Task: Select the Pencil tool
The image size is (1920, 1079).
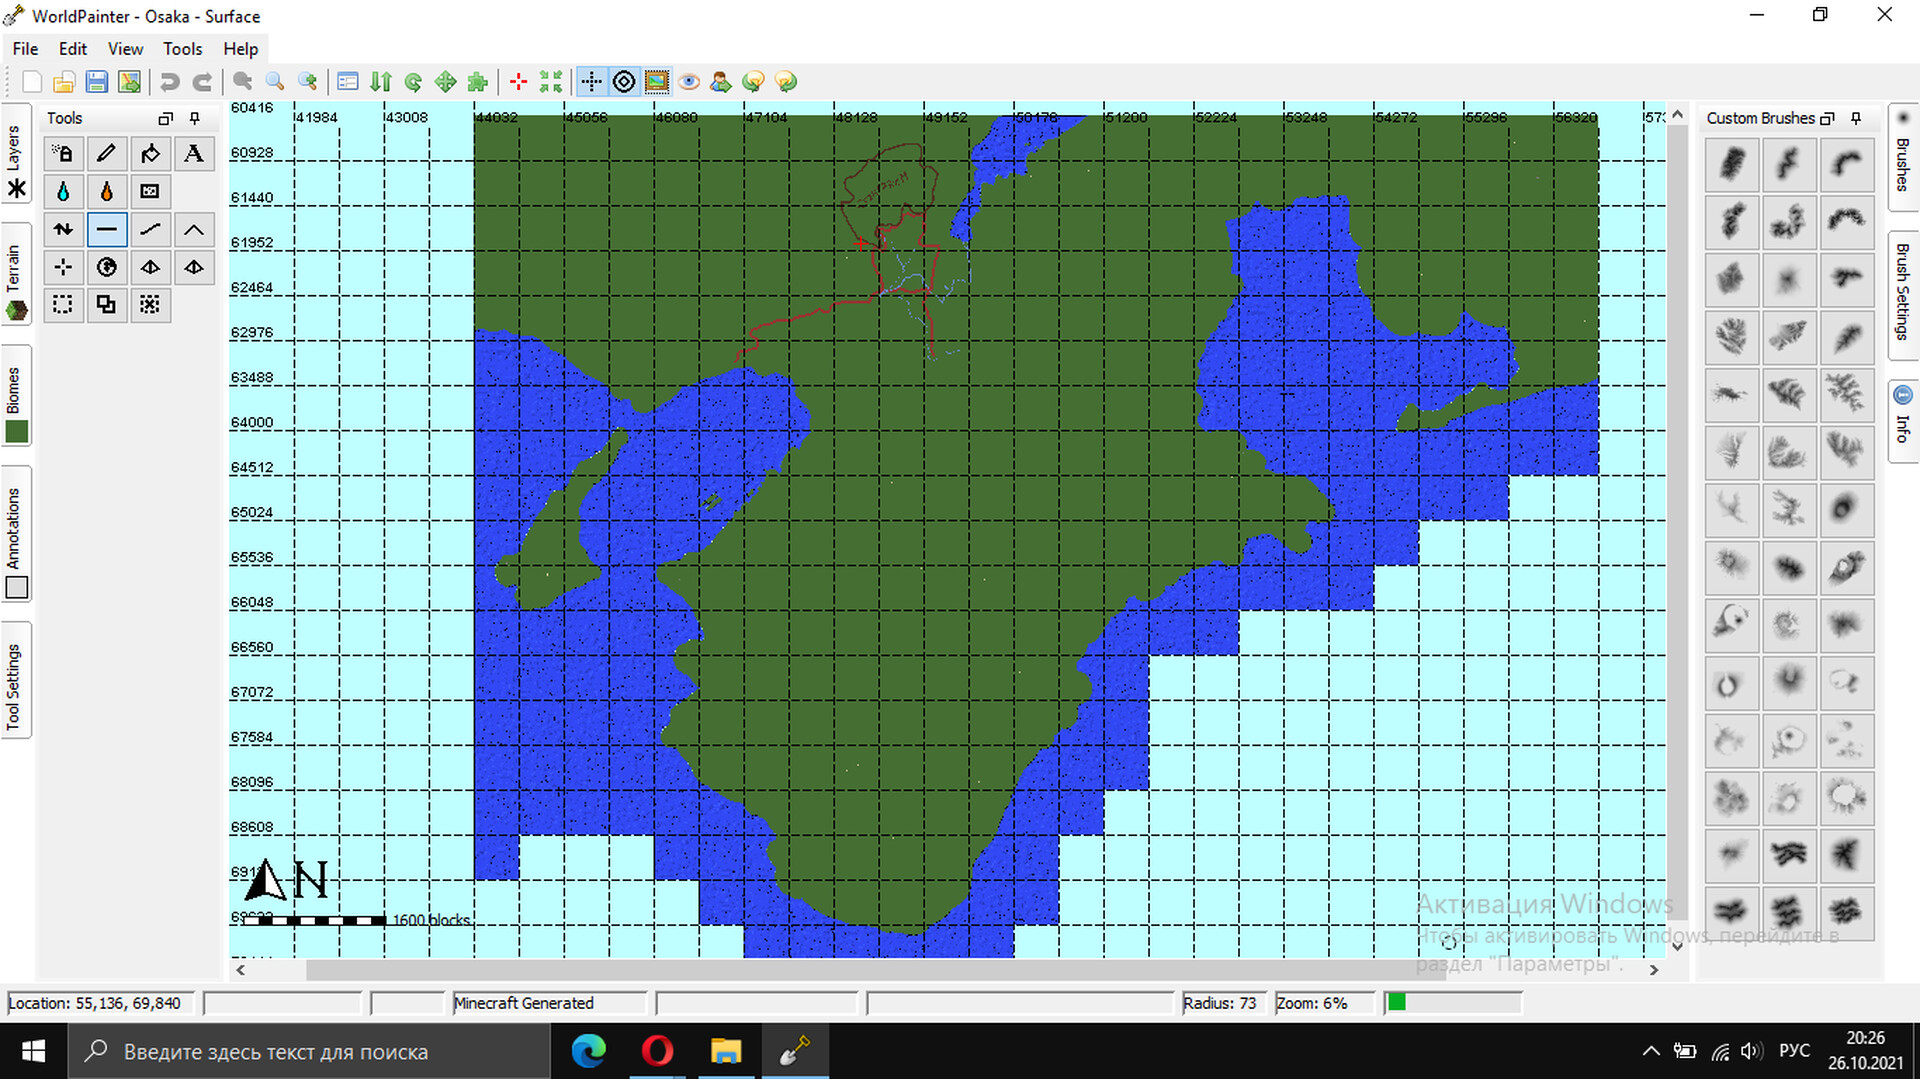Action: tap(107, 153)
